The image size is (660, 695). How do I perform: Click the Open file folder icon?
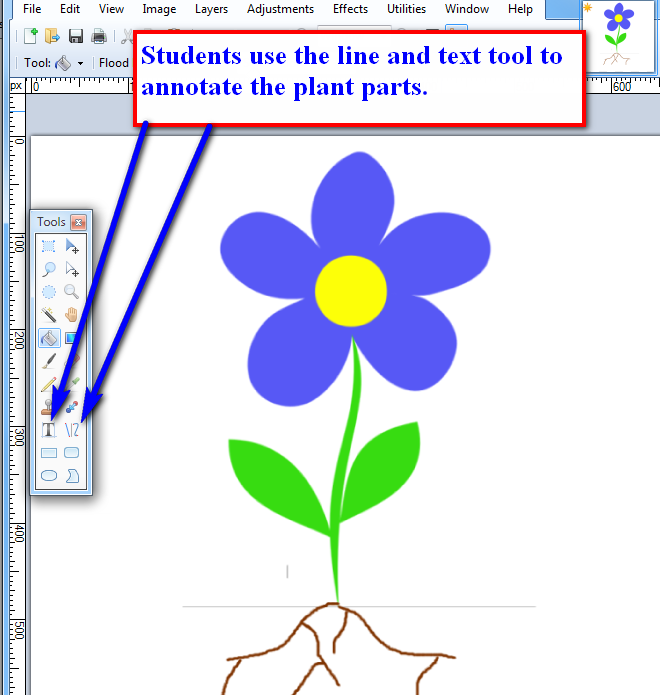coord(52,36)
